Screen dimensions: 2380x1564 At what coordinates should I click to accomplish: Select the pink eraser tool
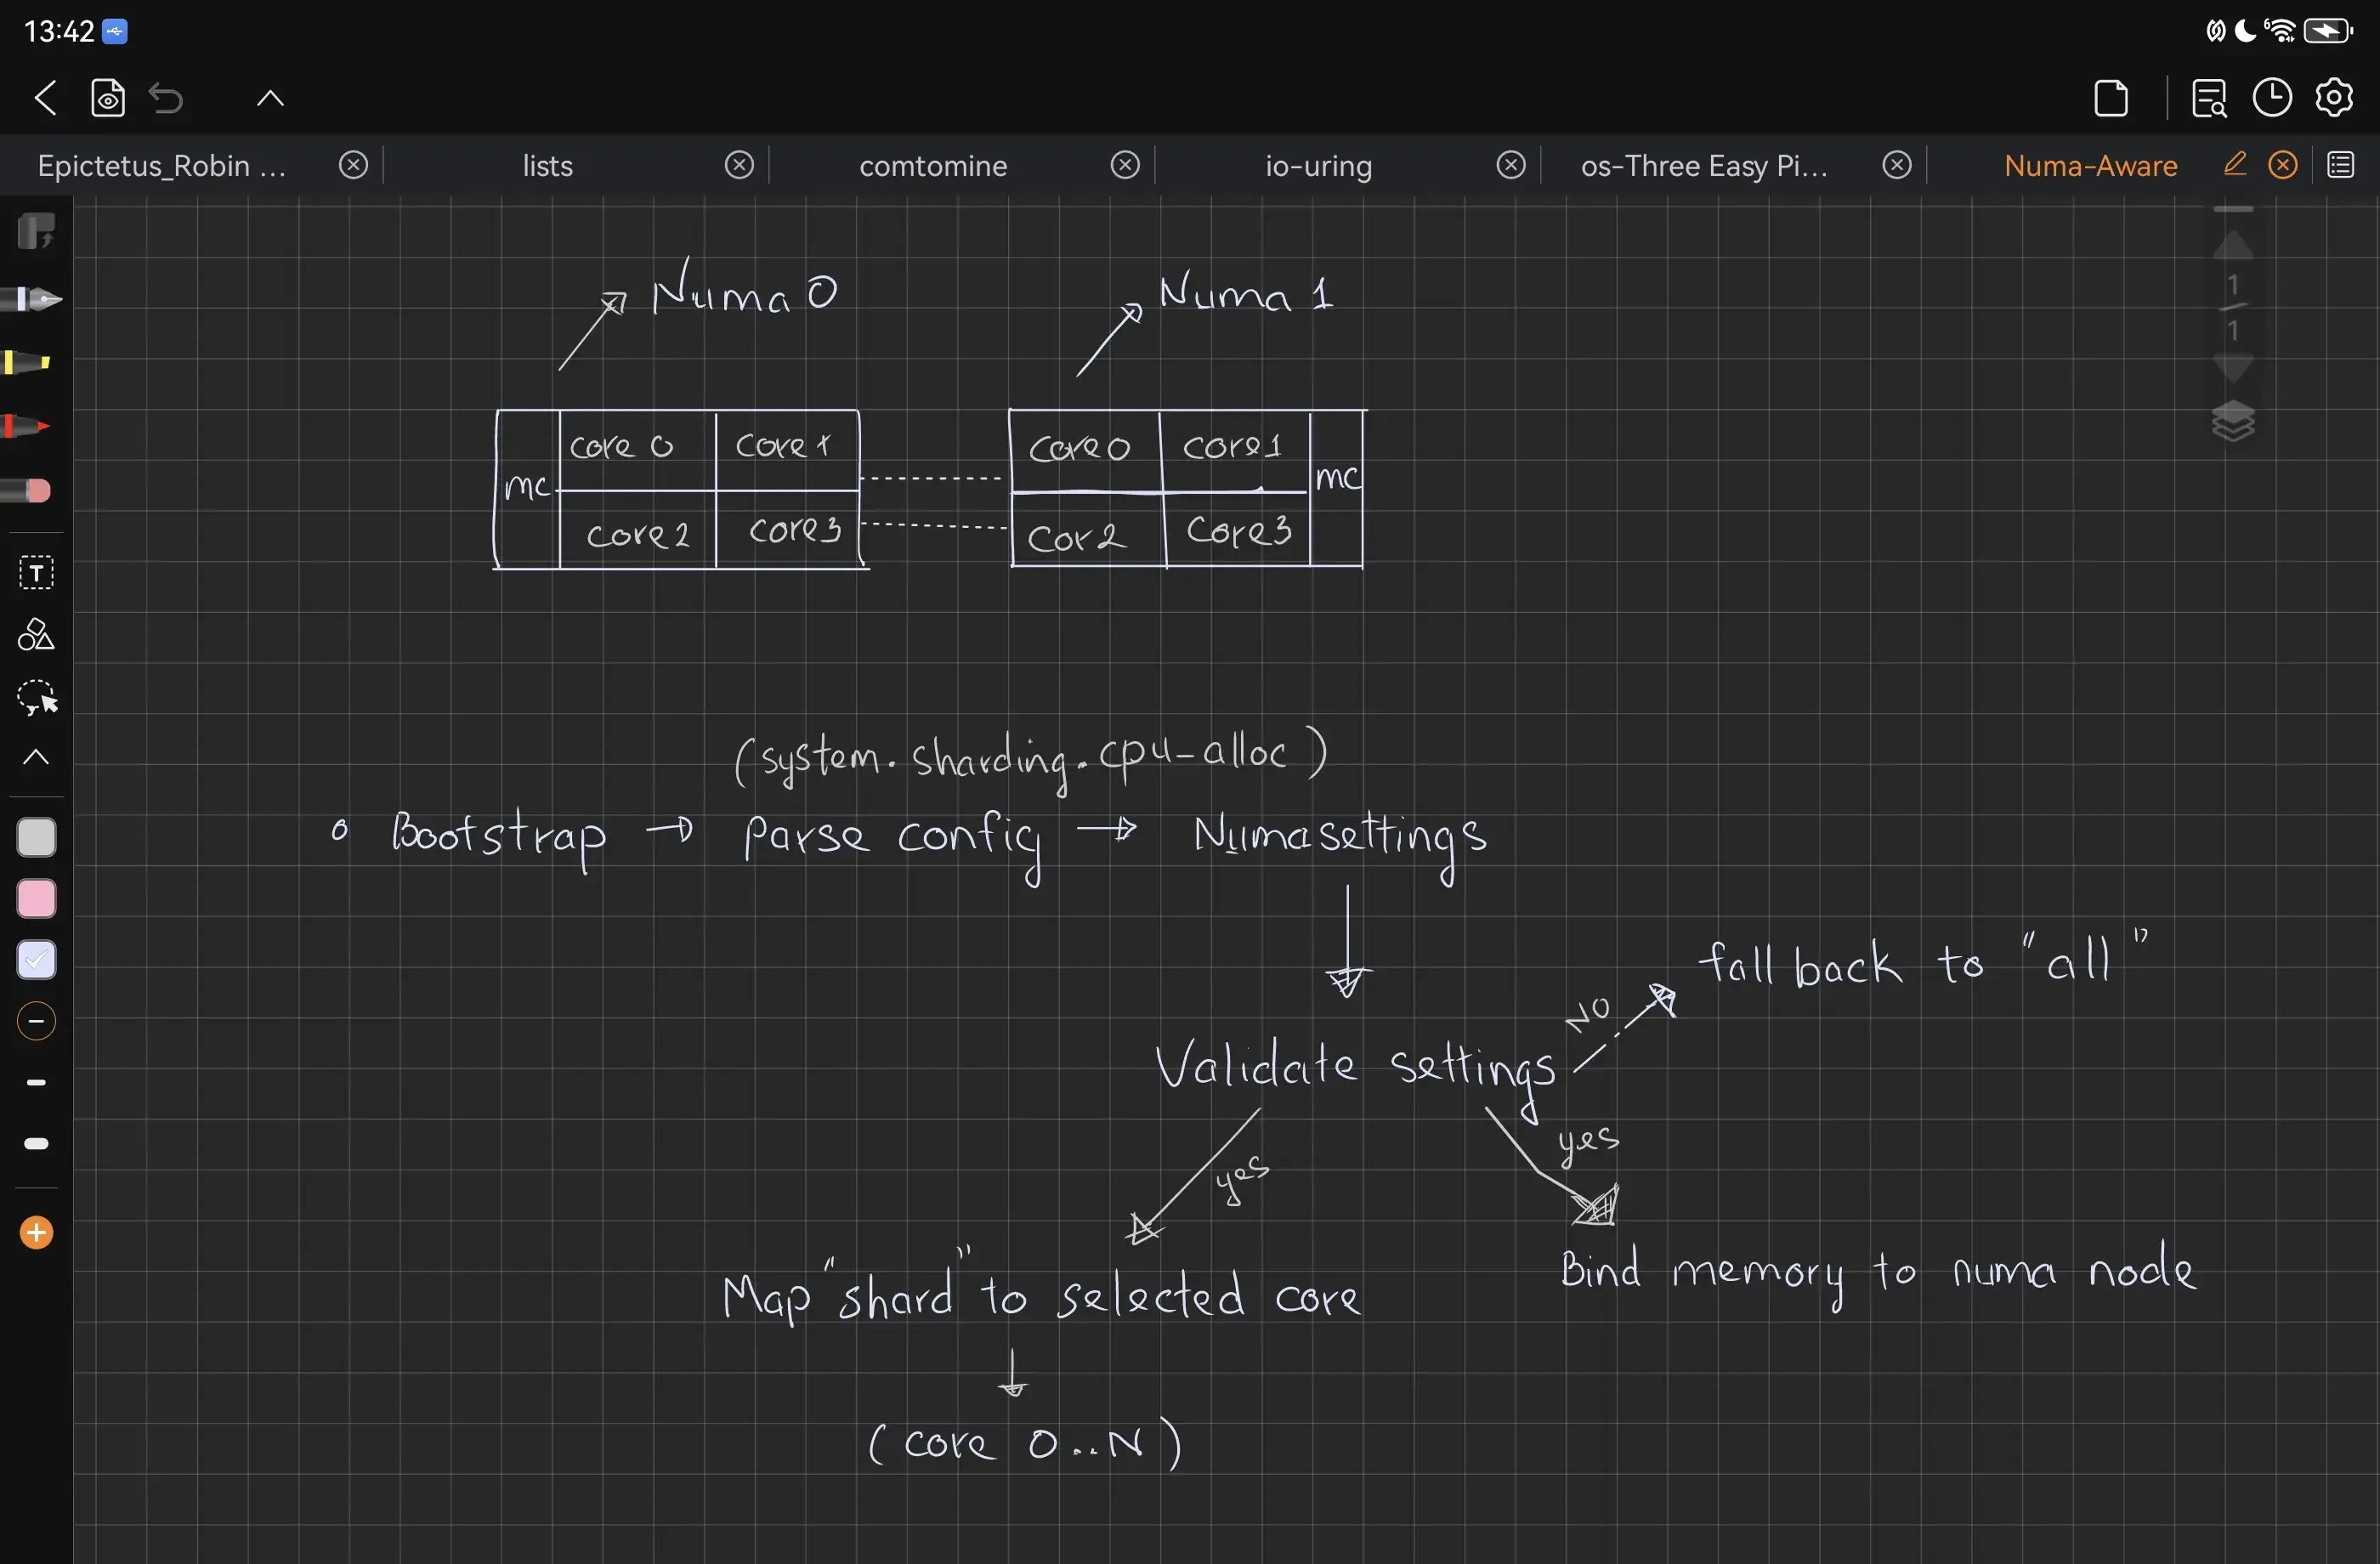(x=26, y=491)
